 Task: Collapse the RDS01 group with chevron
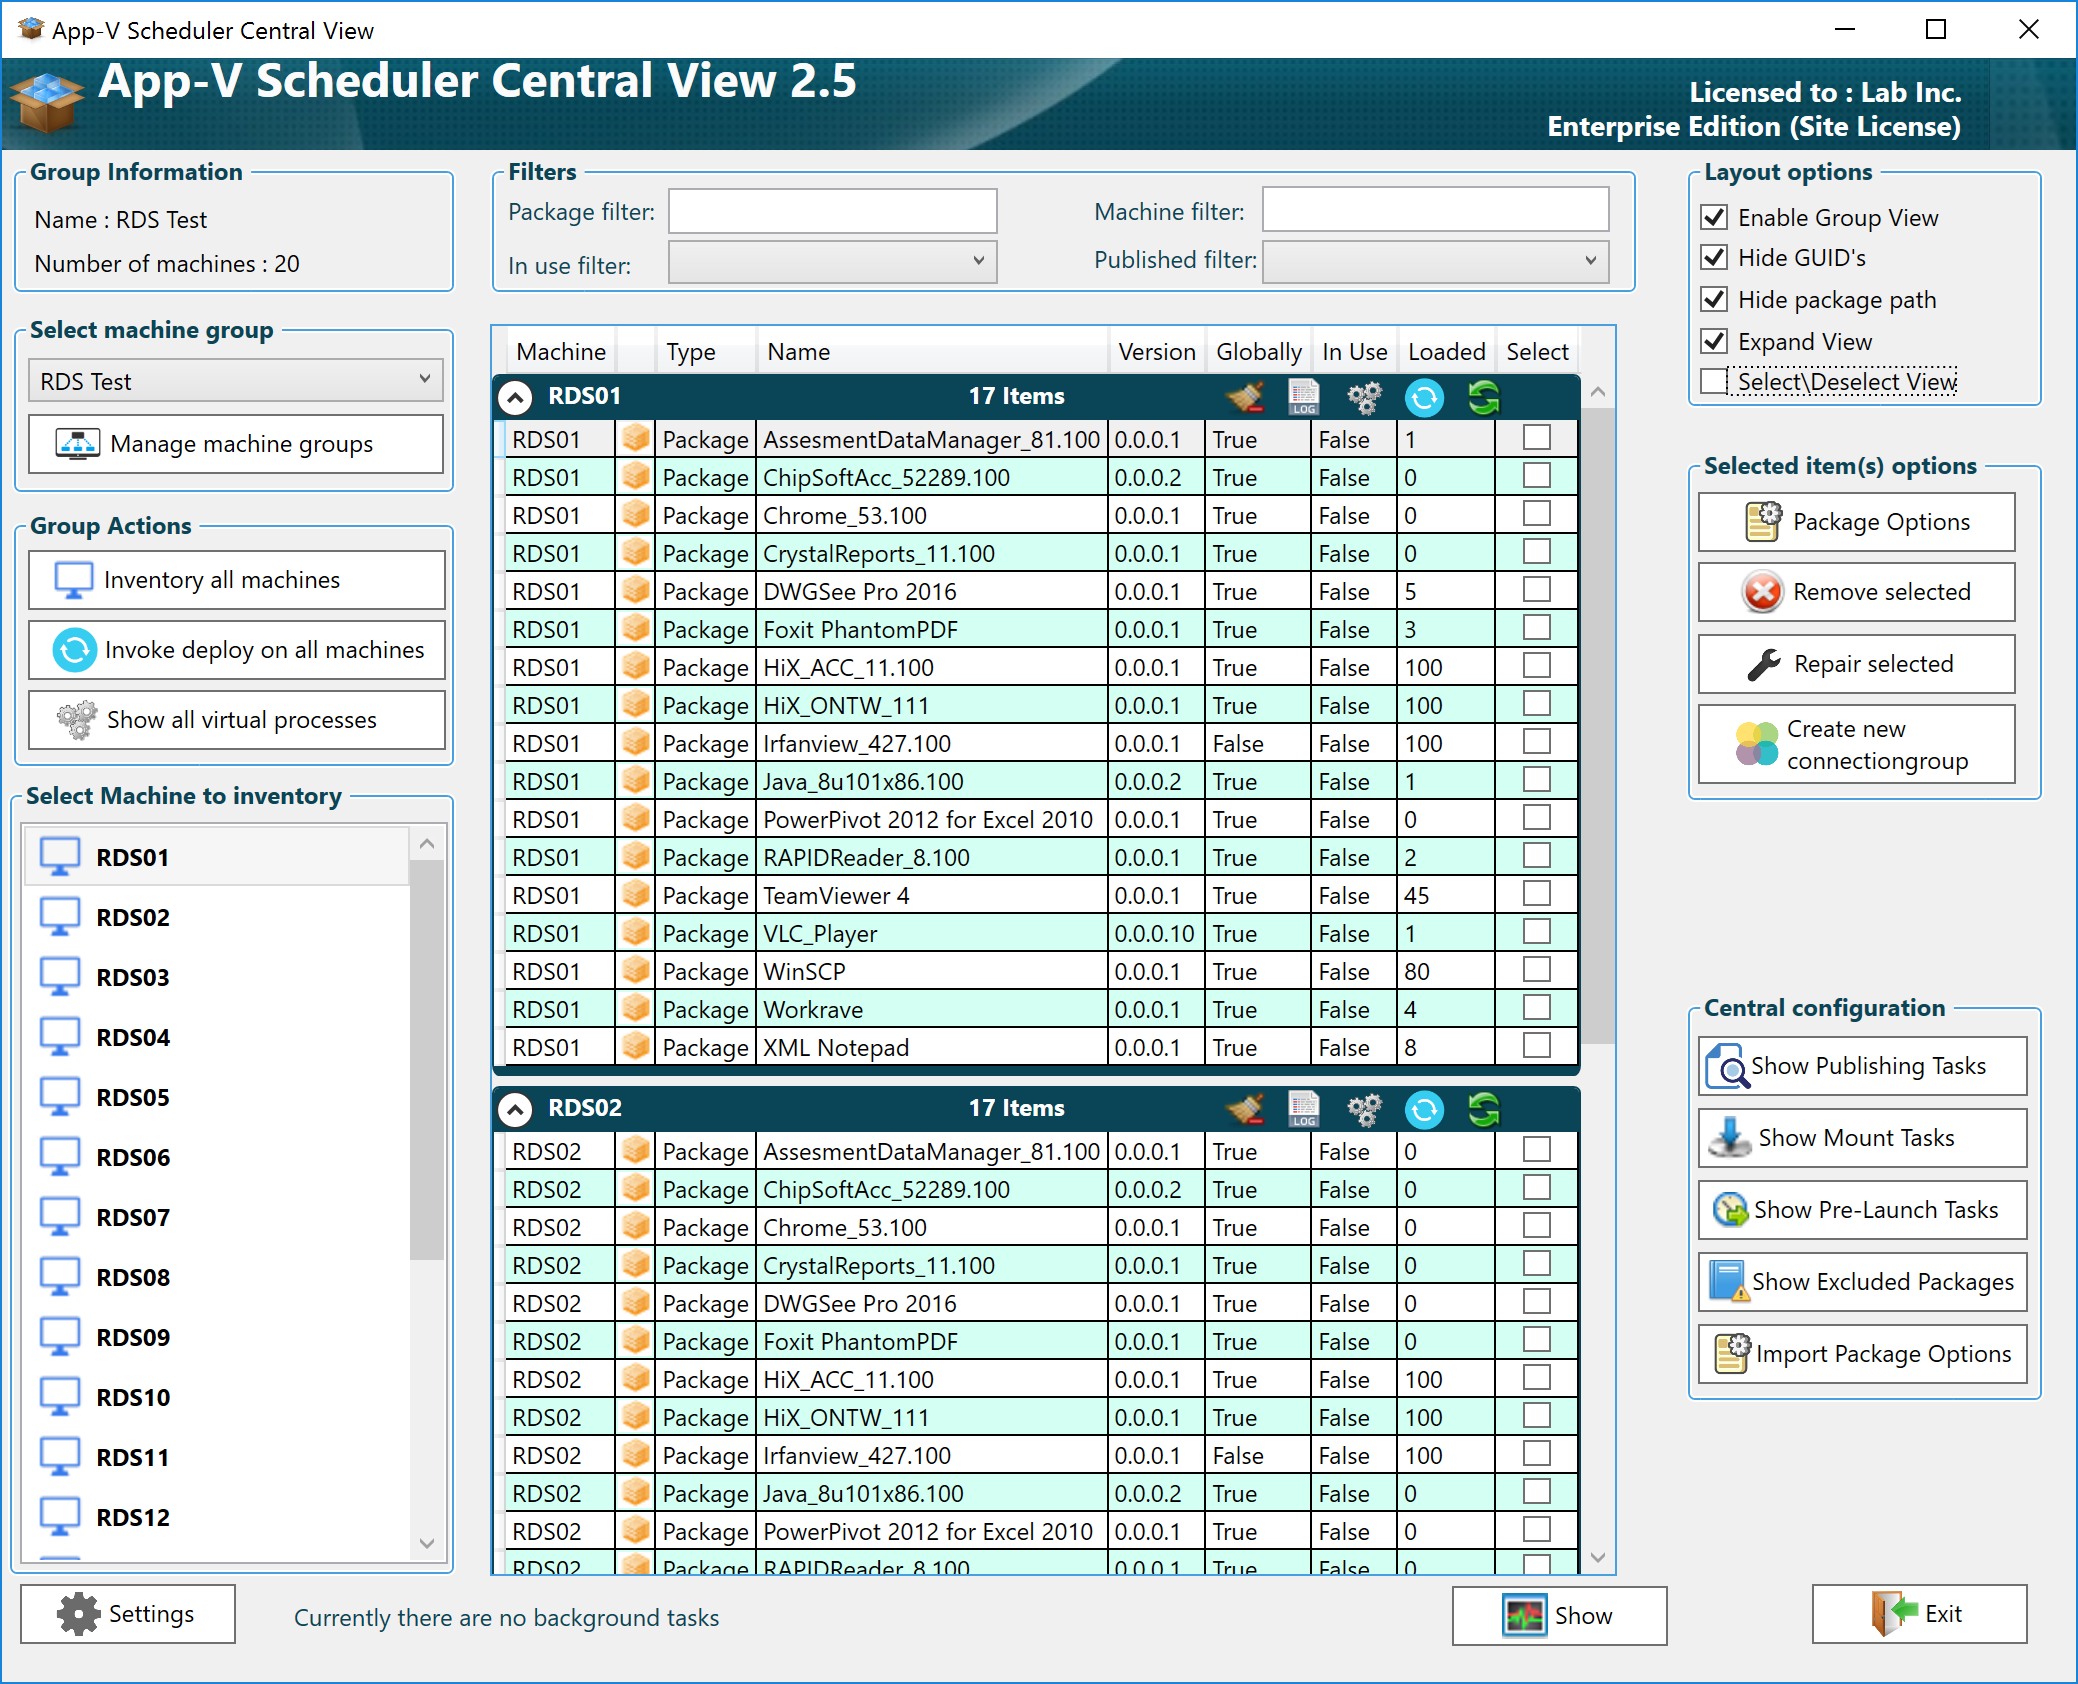pyautogui.click(x=515, y=397)
